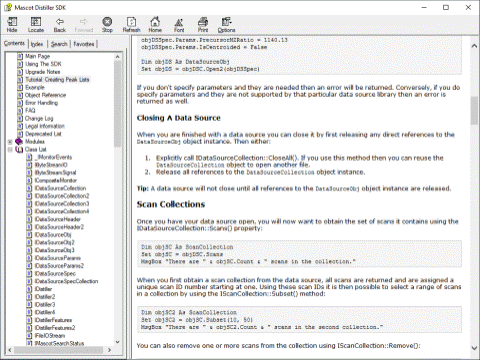Open Legal Information topic

45,126
